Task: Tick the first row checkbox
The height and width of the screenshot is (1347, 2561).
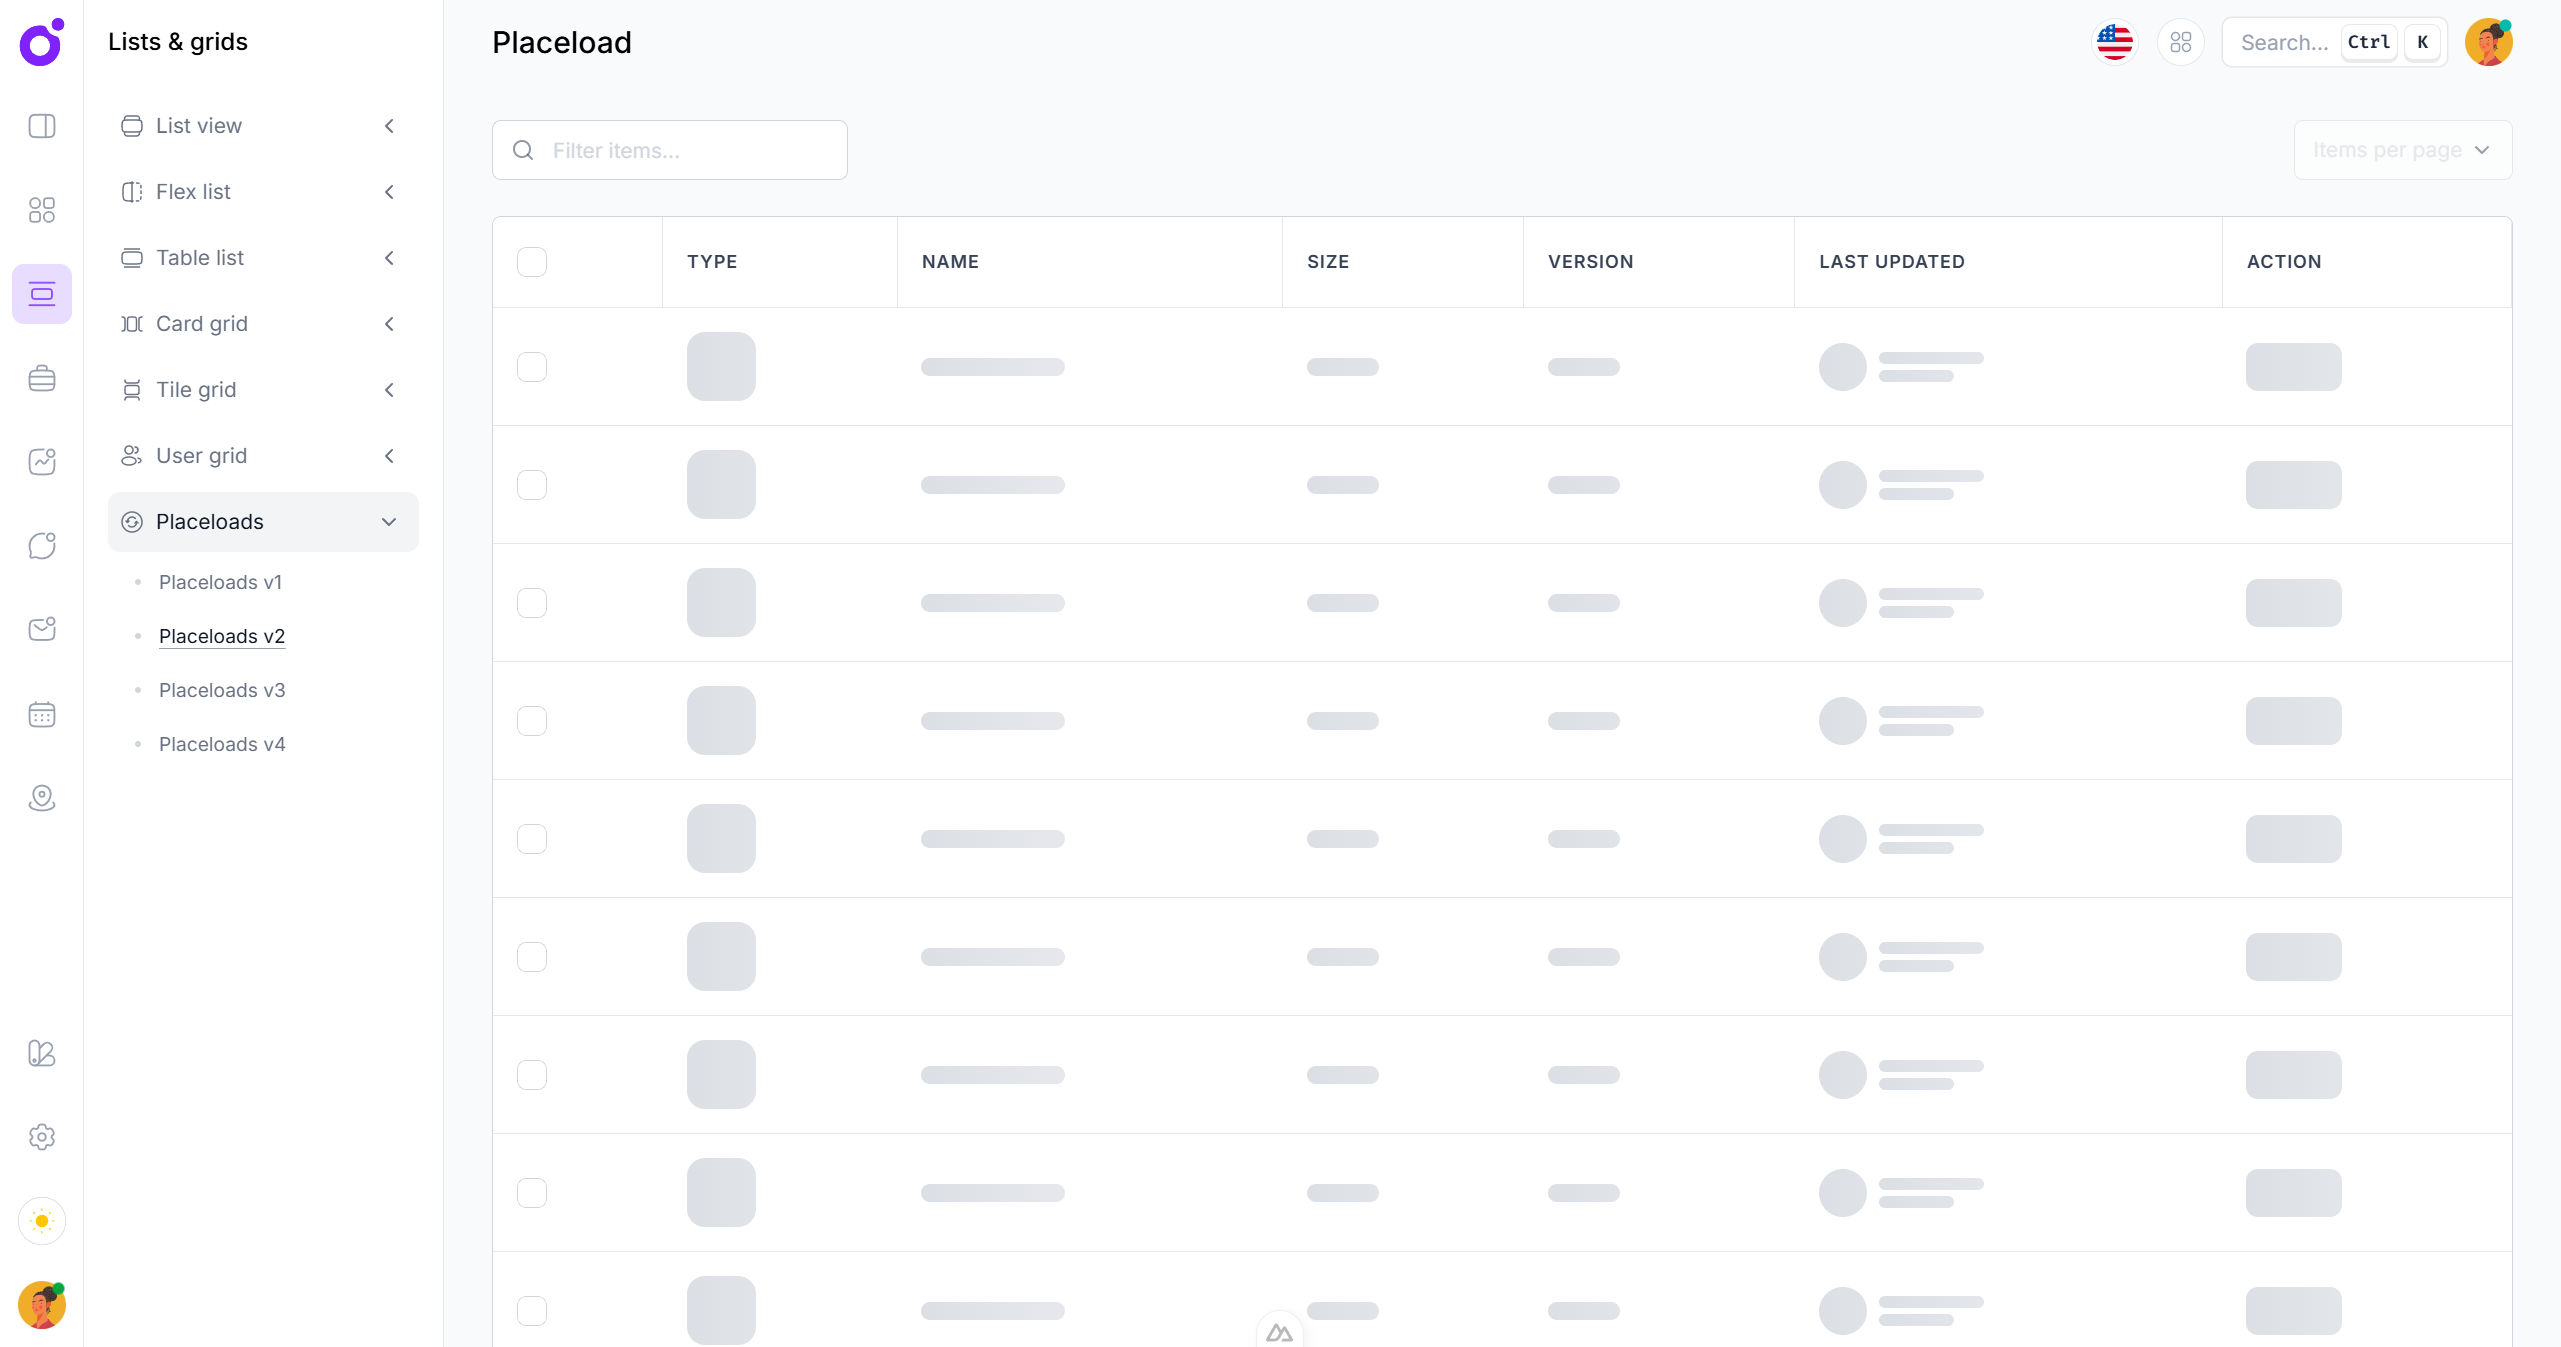Action: [x=532, y=367]
